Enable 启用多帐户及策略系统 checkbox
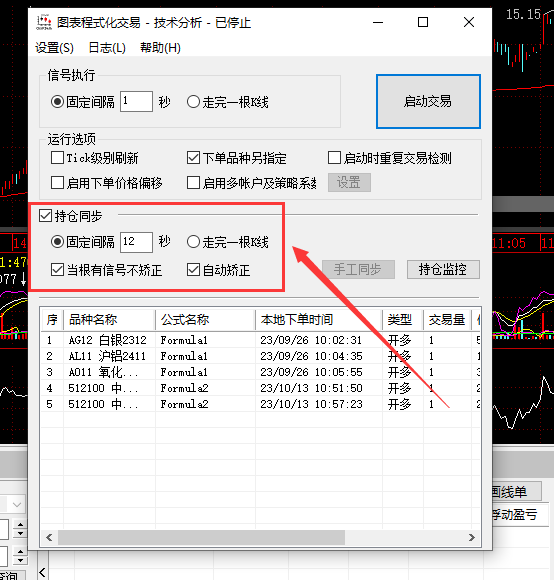Screen dimensions: 554x580 pyautogui.click(x=193, y=182)
